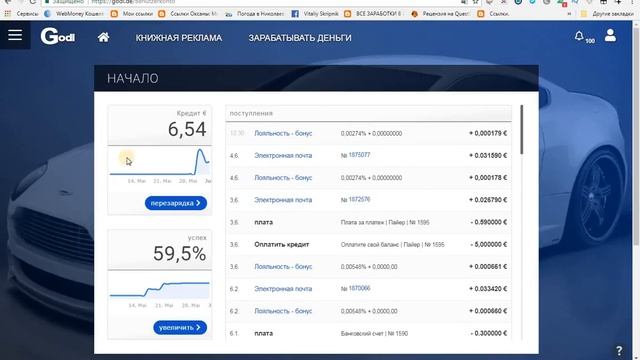Open Лояльность - бонус entry for +0,000179 €
The width and height of the screenshot is (640, 360).
tap(283, 133)
